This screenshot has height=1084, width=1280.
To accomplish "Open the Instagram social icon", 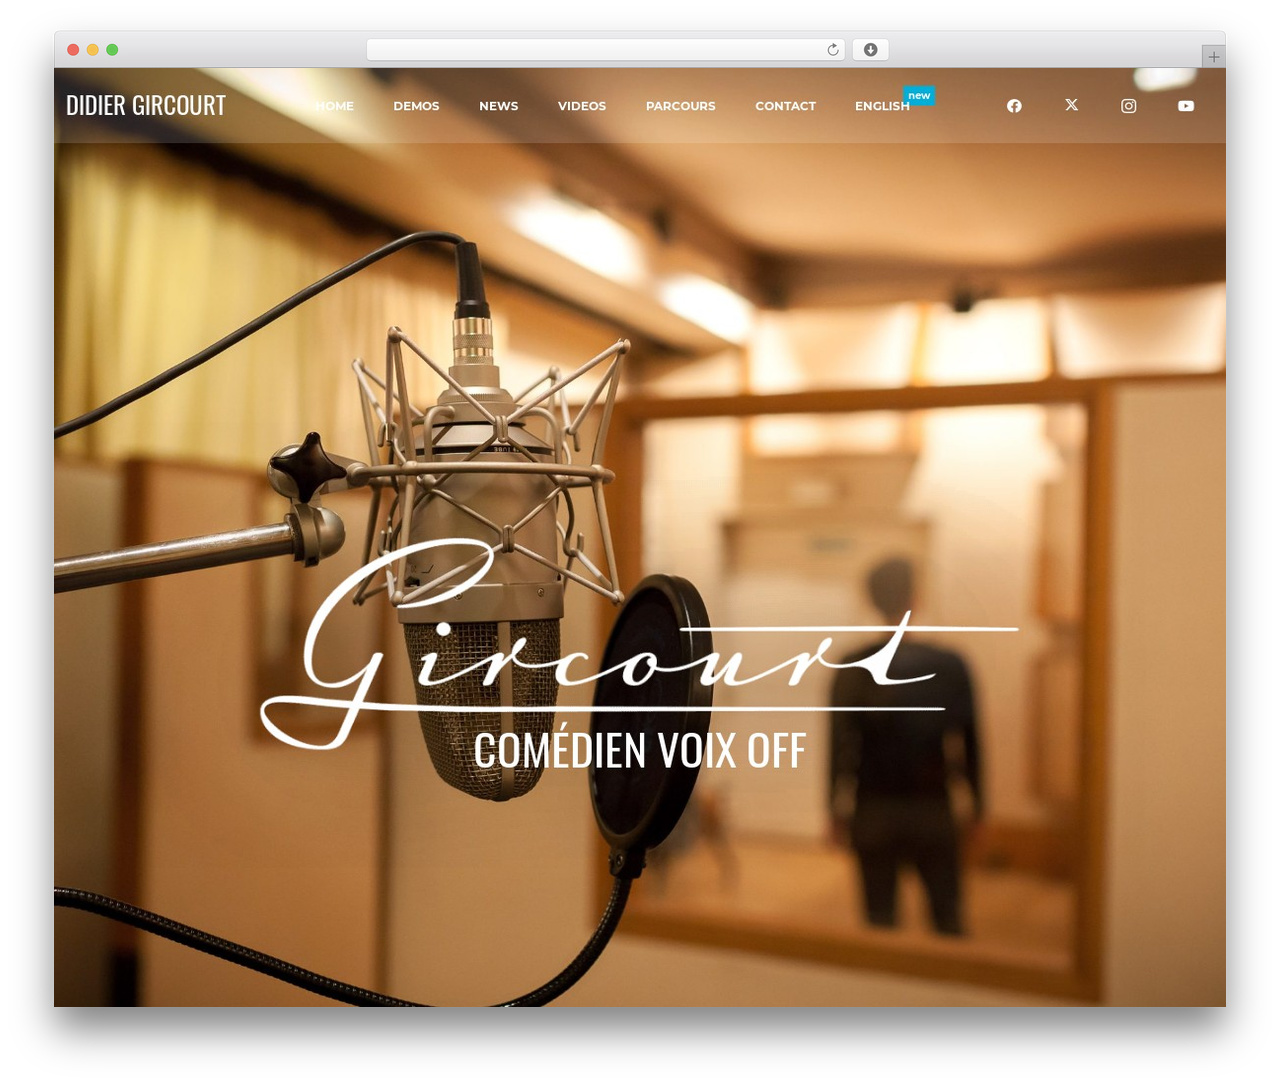I will [x=1128, y=106].
